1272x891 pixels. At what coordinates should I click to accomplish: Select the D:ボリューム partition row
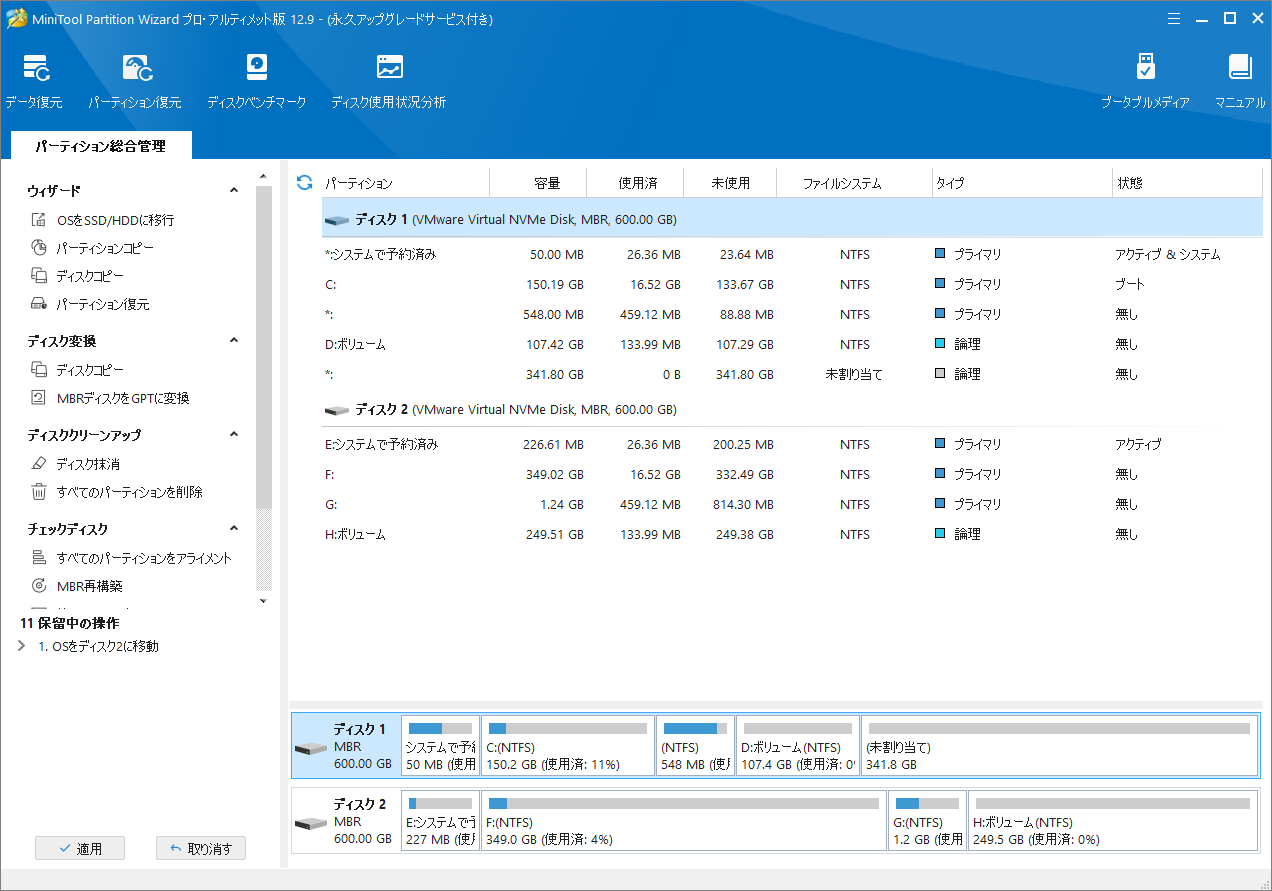pos(792,344)
